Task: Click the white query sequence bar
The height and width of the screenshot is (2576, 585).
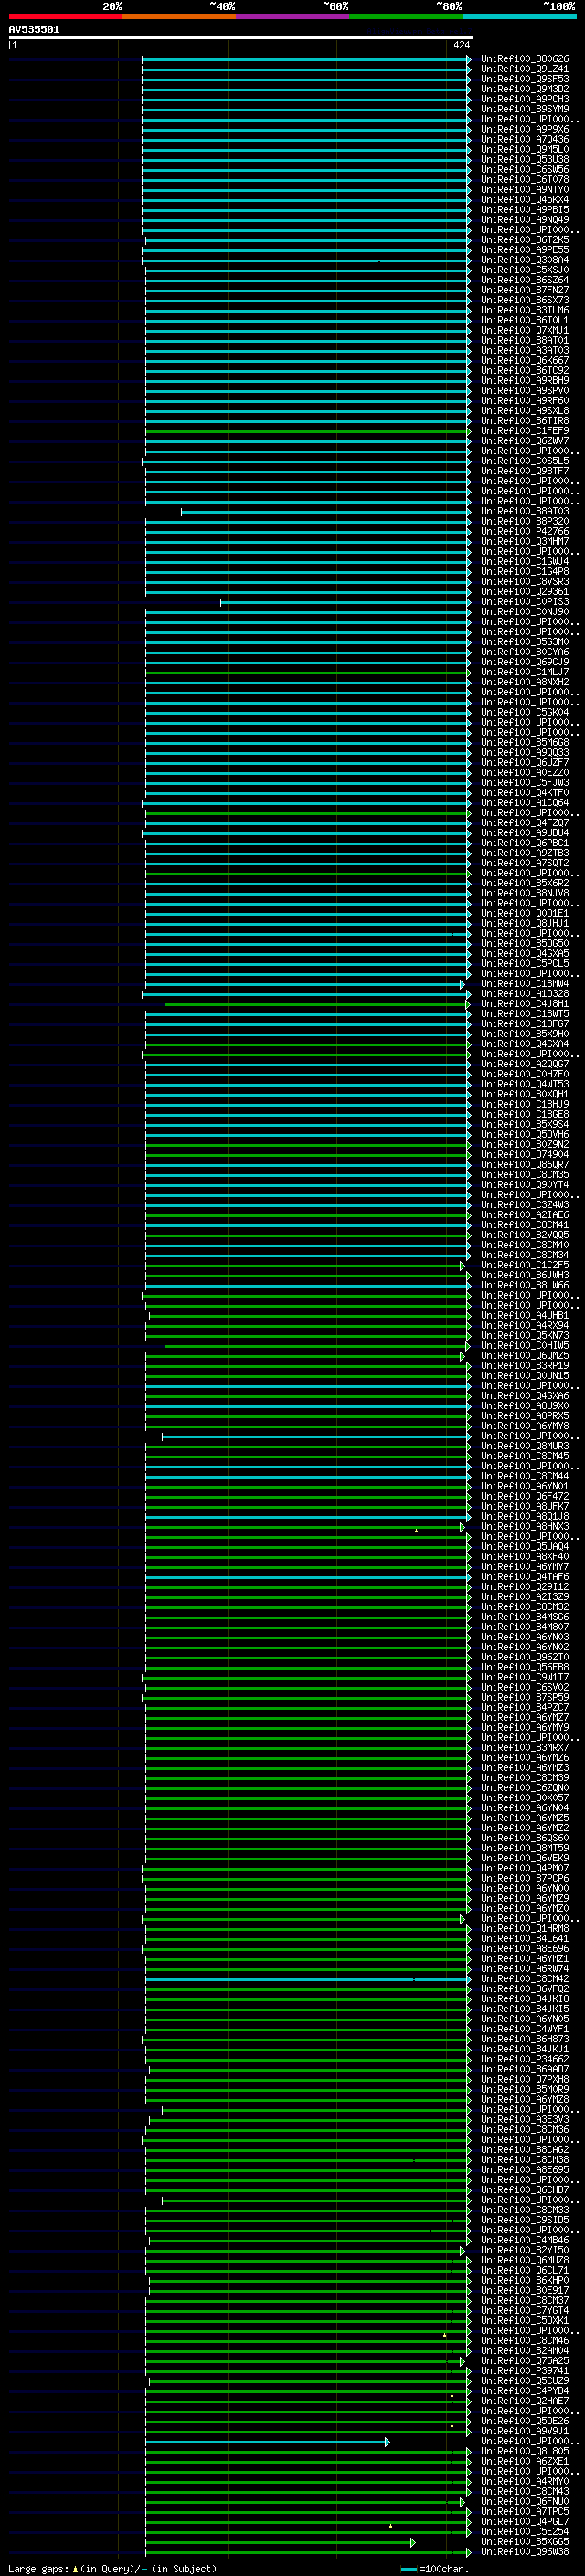Action: point(241,37)
